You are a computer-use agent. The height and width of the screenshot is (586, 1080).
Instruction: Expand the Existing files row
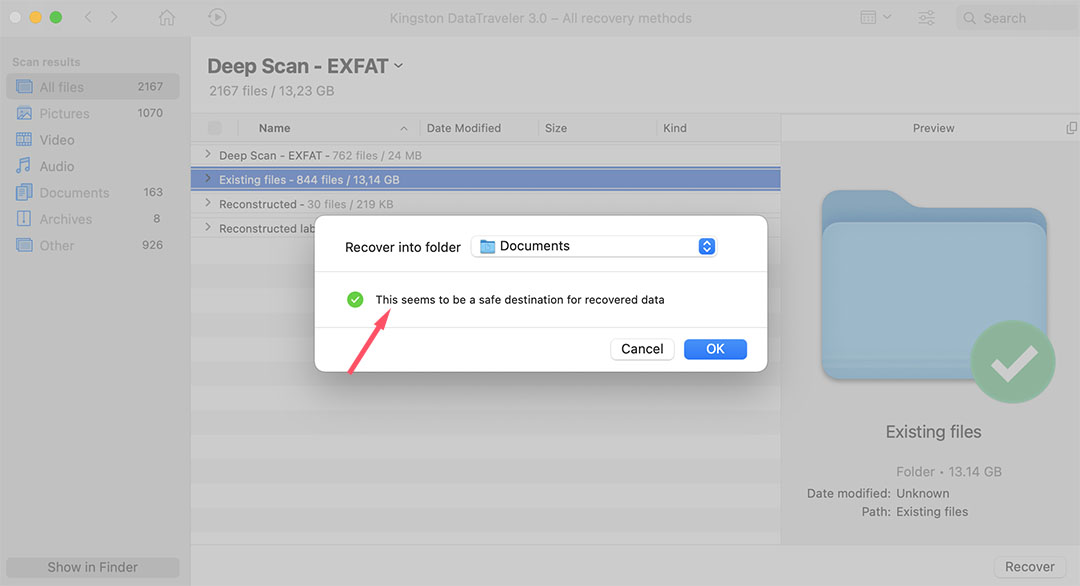(207, 180)
